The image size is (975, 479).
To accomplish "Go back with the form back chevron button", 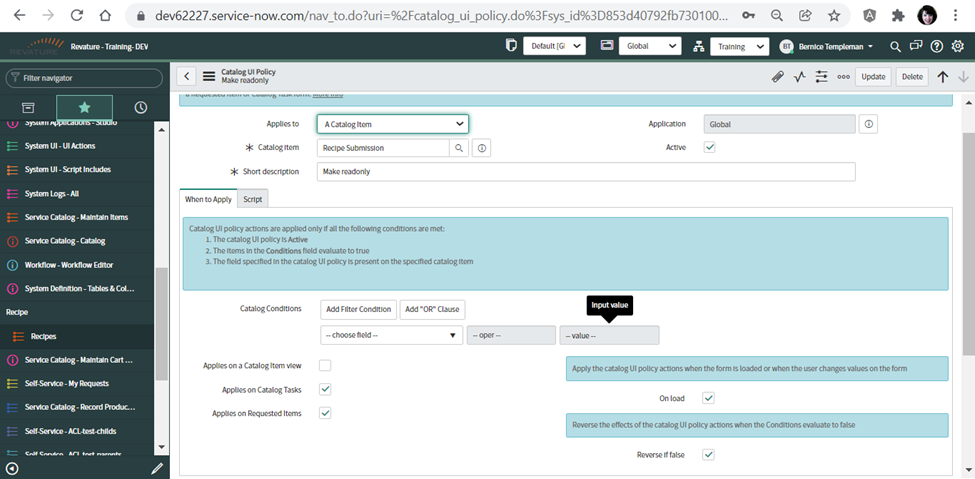I will [x=187, y=77].
